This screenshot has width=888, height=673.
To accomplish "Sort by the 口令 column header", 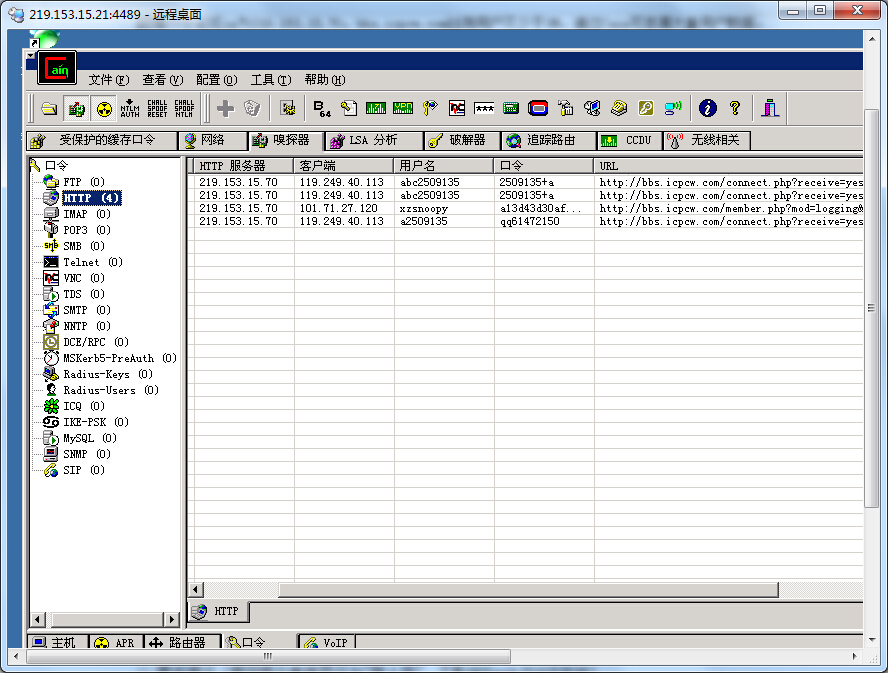I will (x=544, y=165).
